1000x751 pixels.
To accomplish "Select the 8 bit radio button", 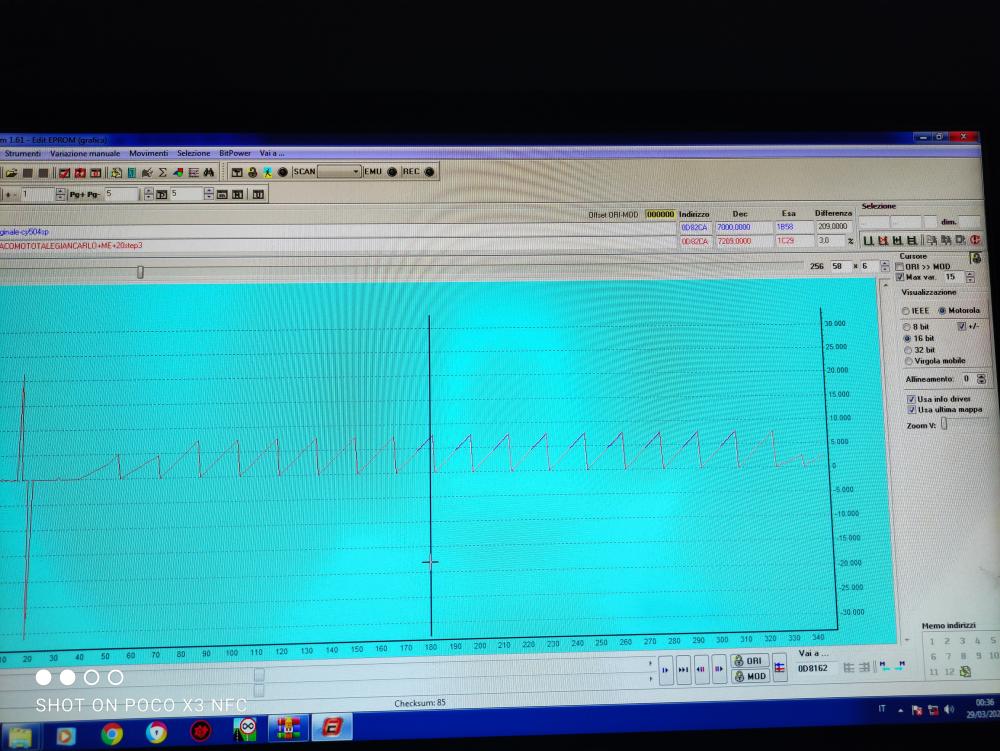I will tap(907, 327).
